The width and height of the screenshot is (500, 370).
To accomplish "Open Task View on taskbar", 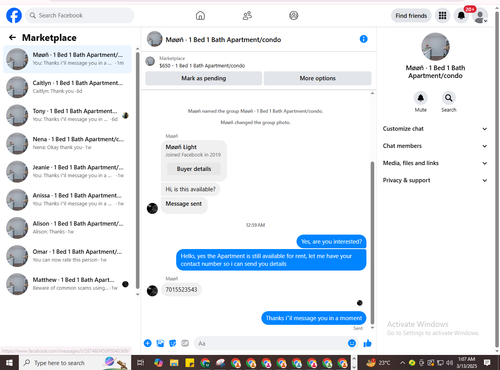I will [x=141, y=363].
